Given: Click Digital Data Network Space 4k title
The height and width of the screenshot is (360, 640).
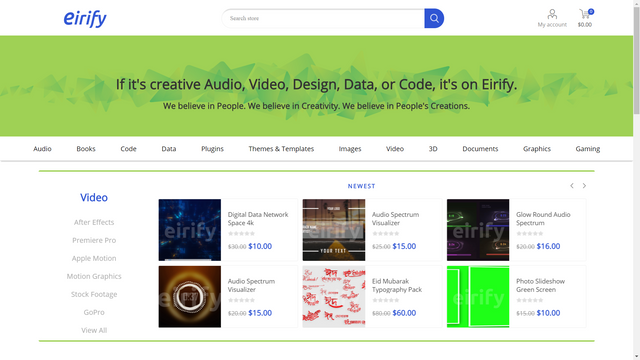Looking at the screenshot, I should coord(258,218).
